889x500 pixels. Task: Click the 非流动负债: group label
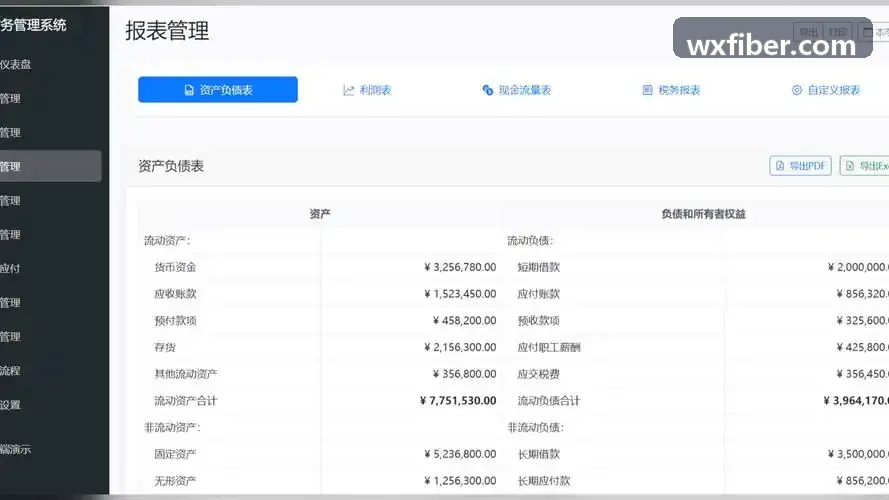pos(536,427)
